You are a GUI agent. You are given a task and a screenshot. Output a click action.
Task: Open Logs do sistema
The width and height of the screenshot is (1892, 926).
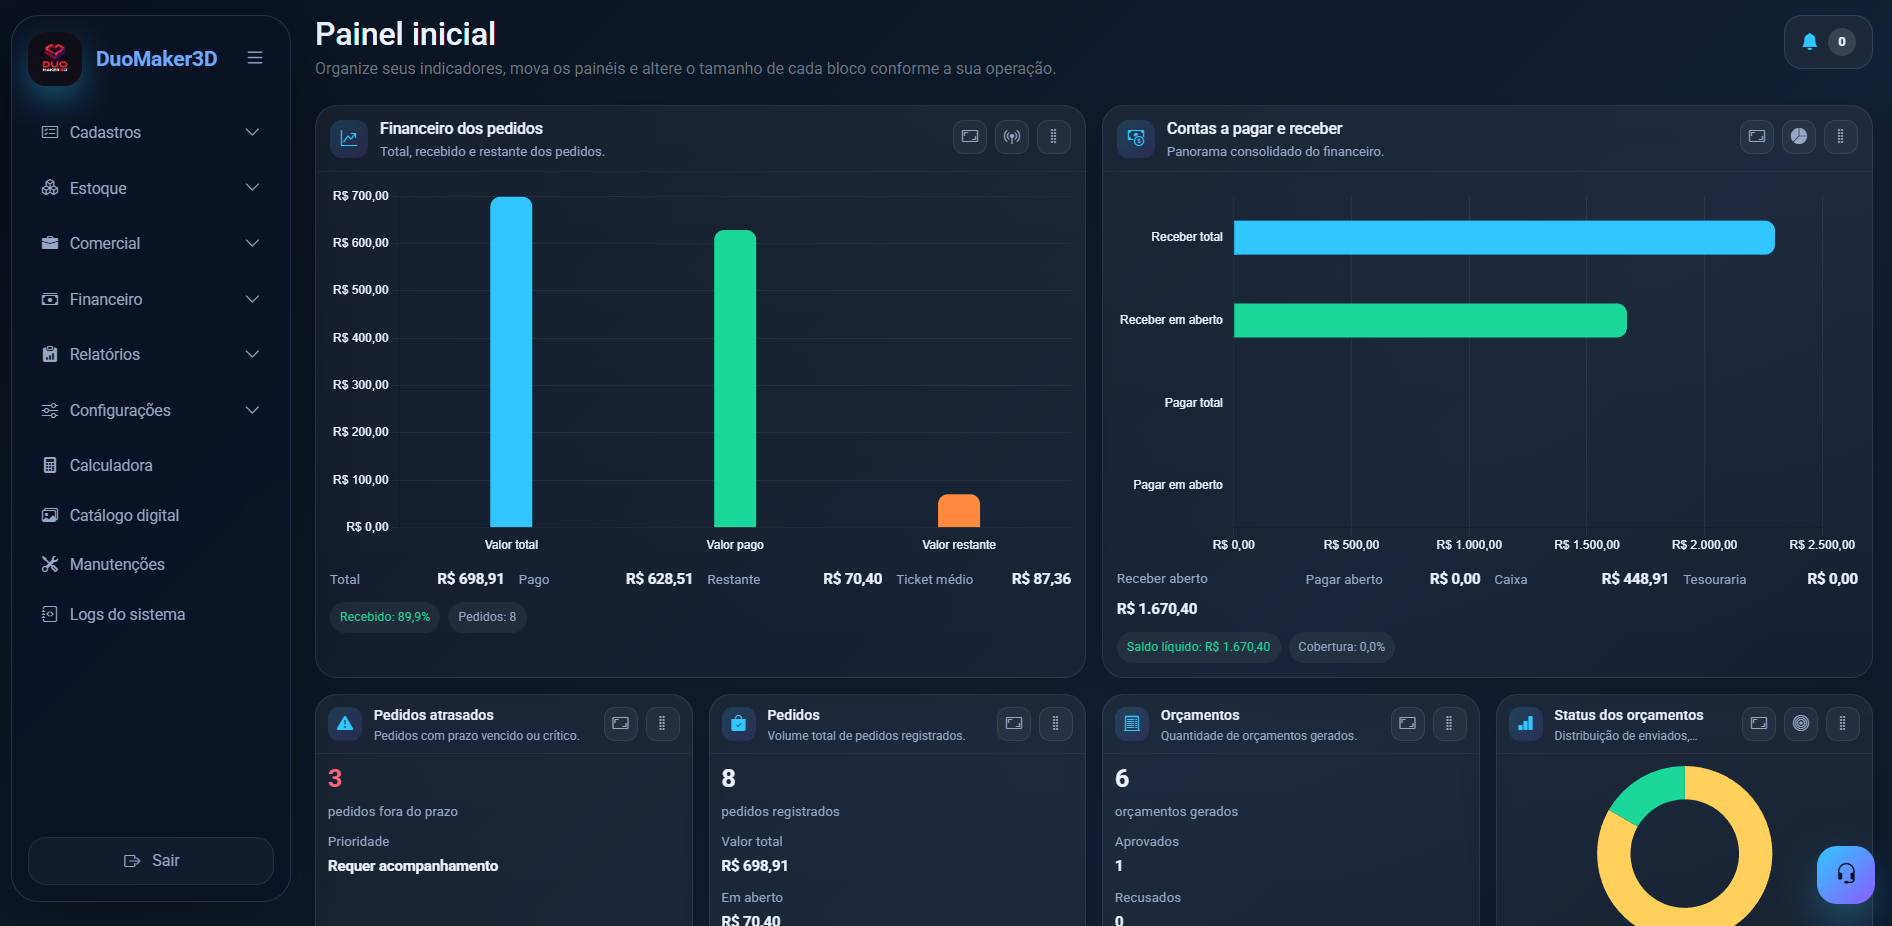pyautogui.click(x=151, y=614)
